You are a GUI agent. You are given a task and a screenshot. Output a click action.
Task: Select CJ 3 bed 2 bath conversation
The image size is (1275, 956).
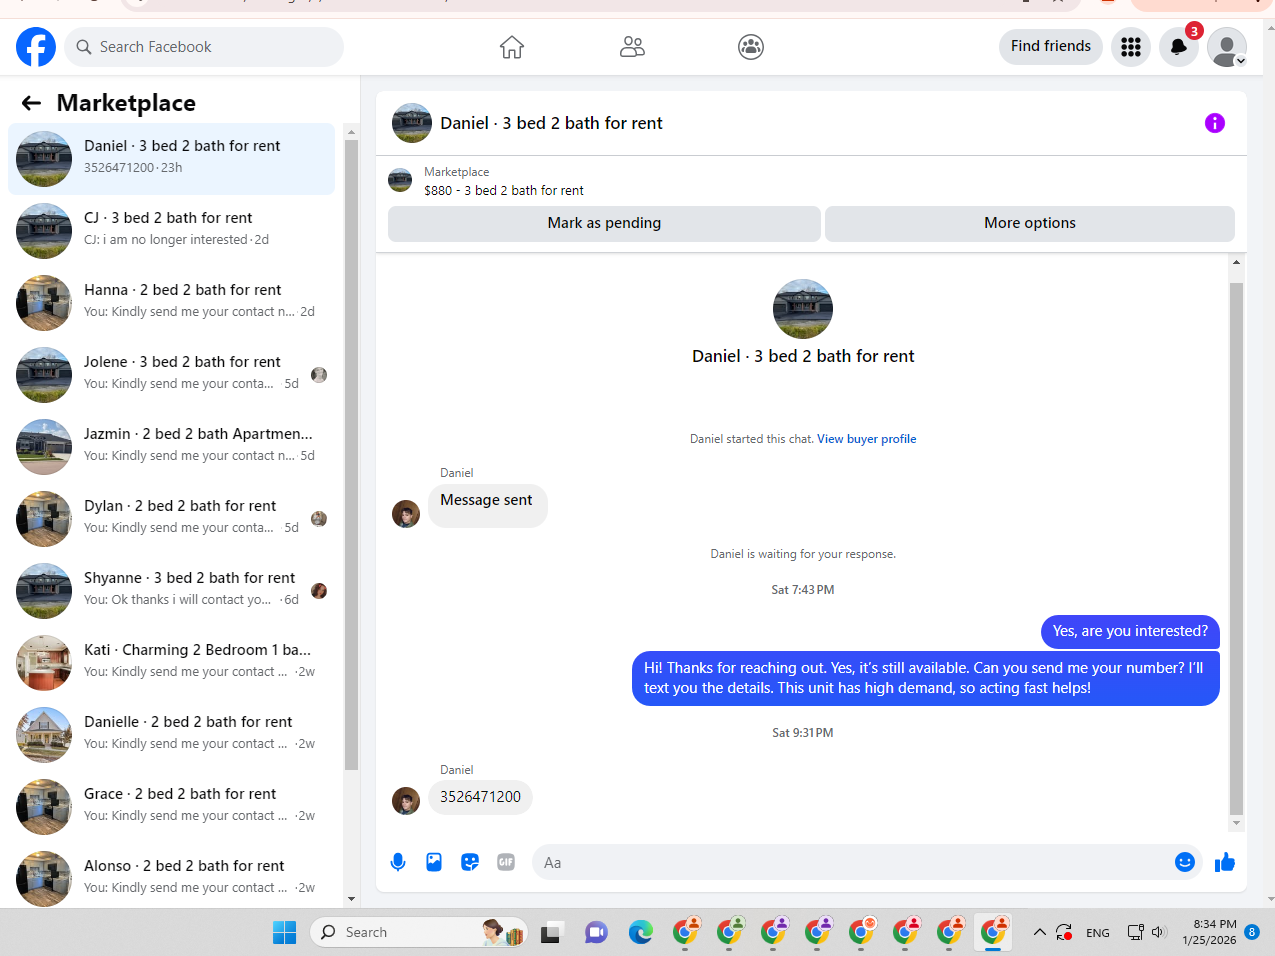click(171, 231)
